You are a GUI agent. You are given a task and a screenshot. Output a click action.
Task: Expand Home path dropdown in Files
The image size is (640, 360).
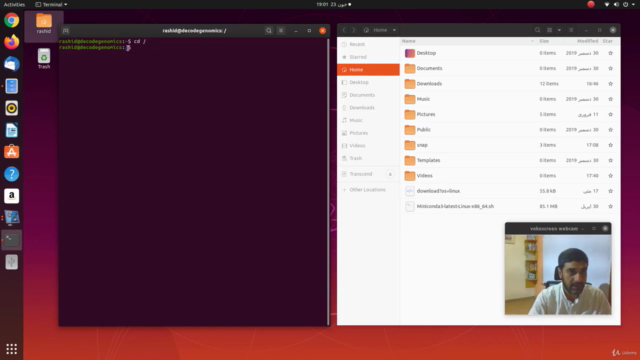(x=394, y=30)
